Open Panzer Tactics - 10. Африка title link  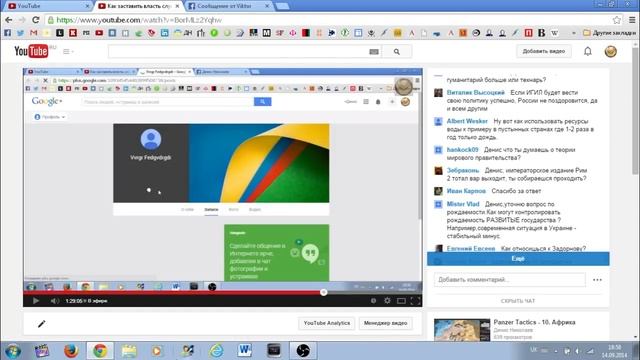point(534,322)
